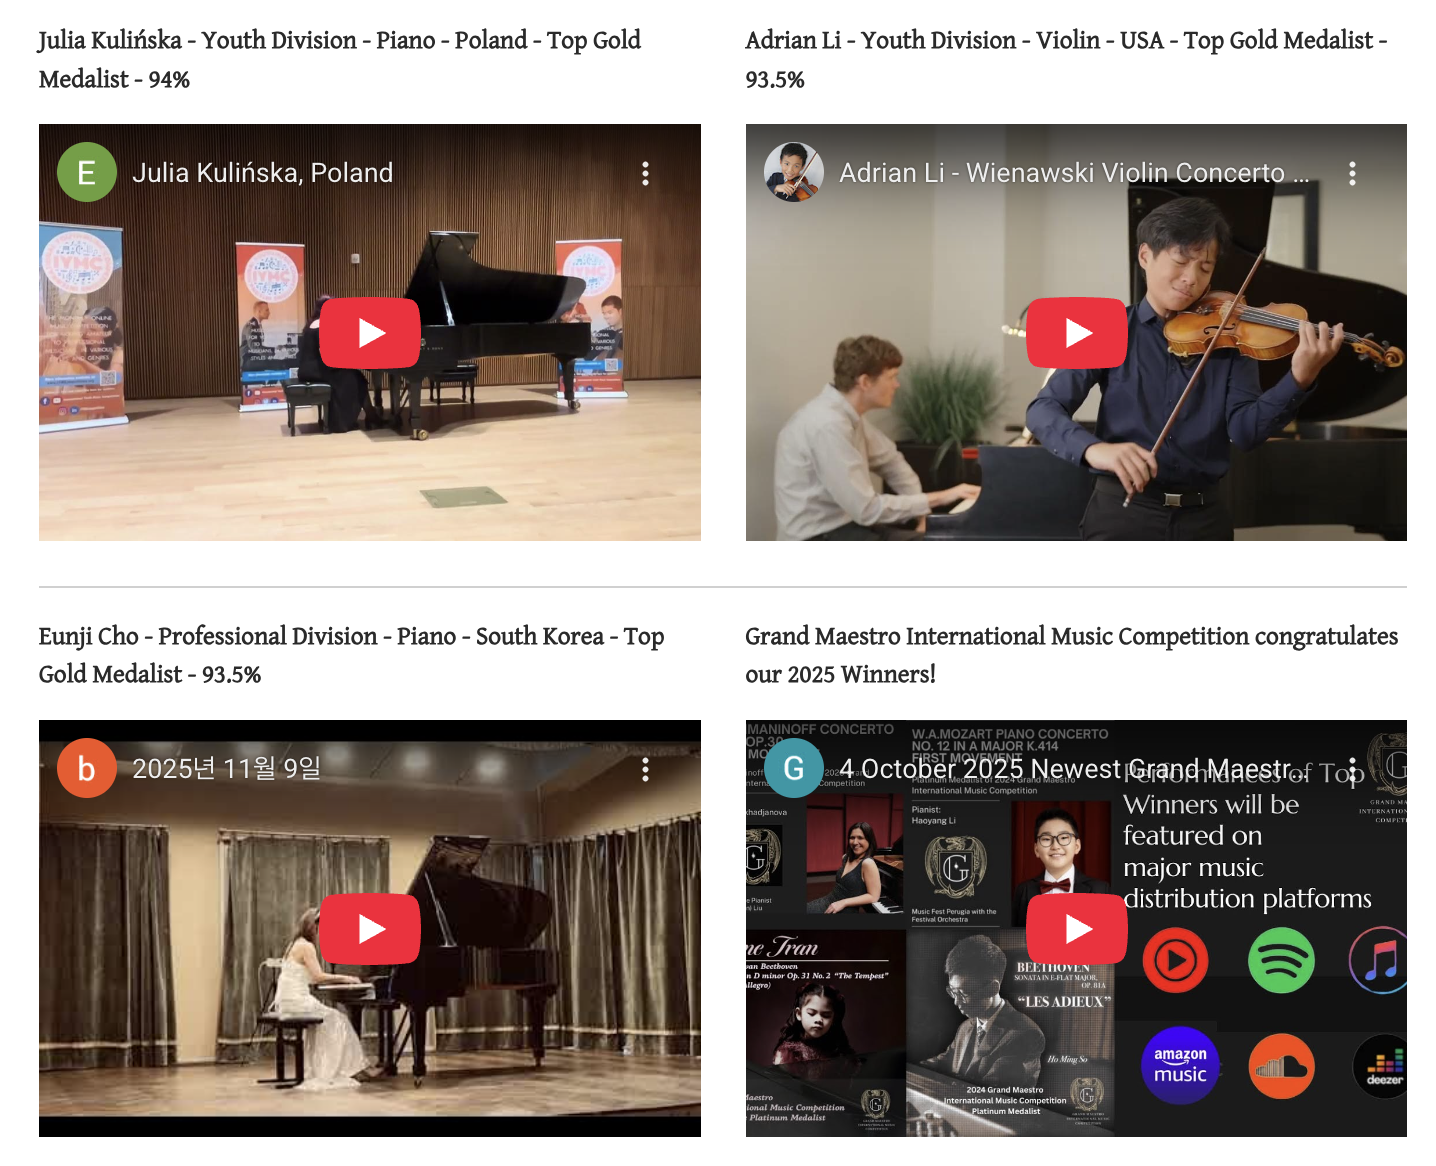The image size is (1436, 1166).
Task: Open the three-dot menu on the 2025년 11월 9일 video
Action: (x=646, y=769)
